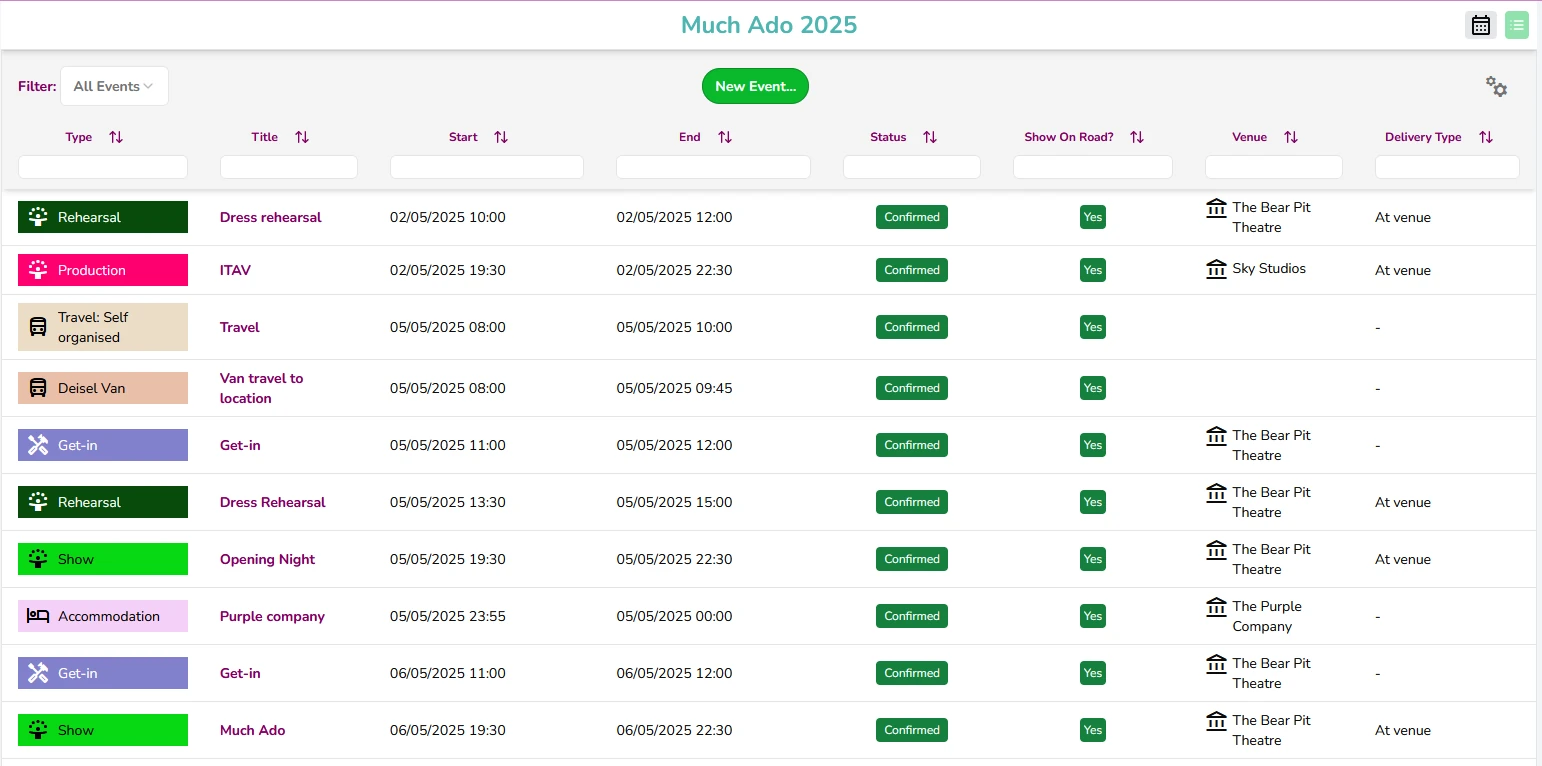Viewport: 1542px width, 766px height.
Task: Click the venue building icon beside Sky Studios
Action: click(x=1216, y=268)
